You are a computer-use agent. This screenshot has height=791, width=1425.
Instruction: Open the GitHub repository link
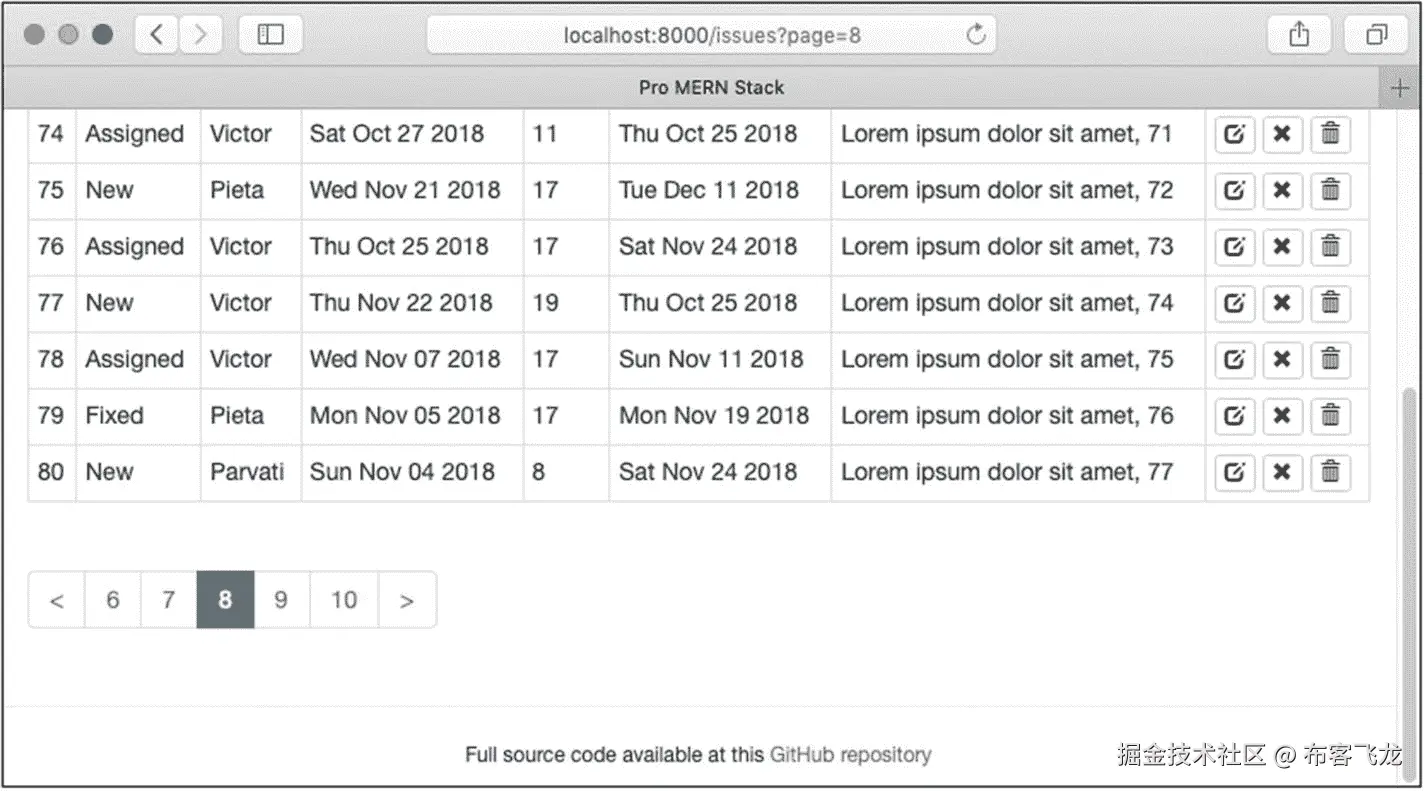point(850,755)
